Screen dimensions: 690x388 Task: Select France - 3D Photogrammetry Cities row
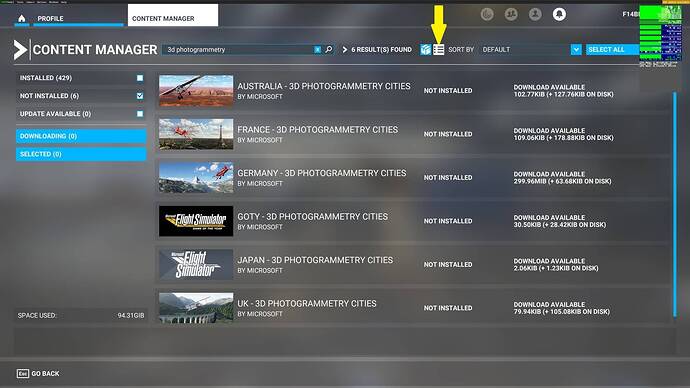coord(413,134)
